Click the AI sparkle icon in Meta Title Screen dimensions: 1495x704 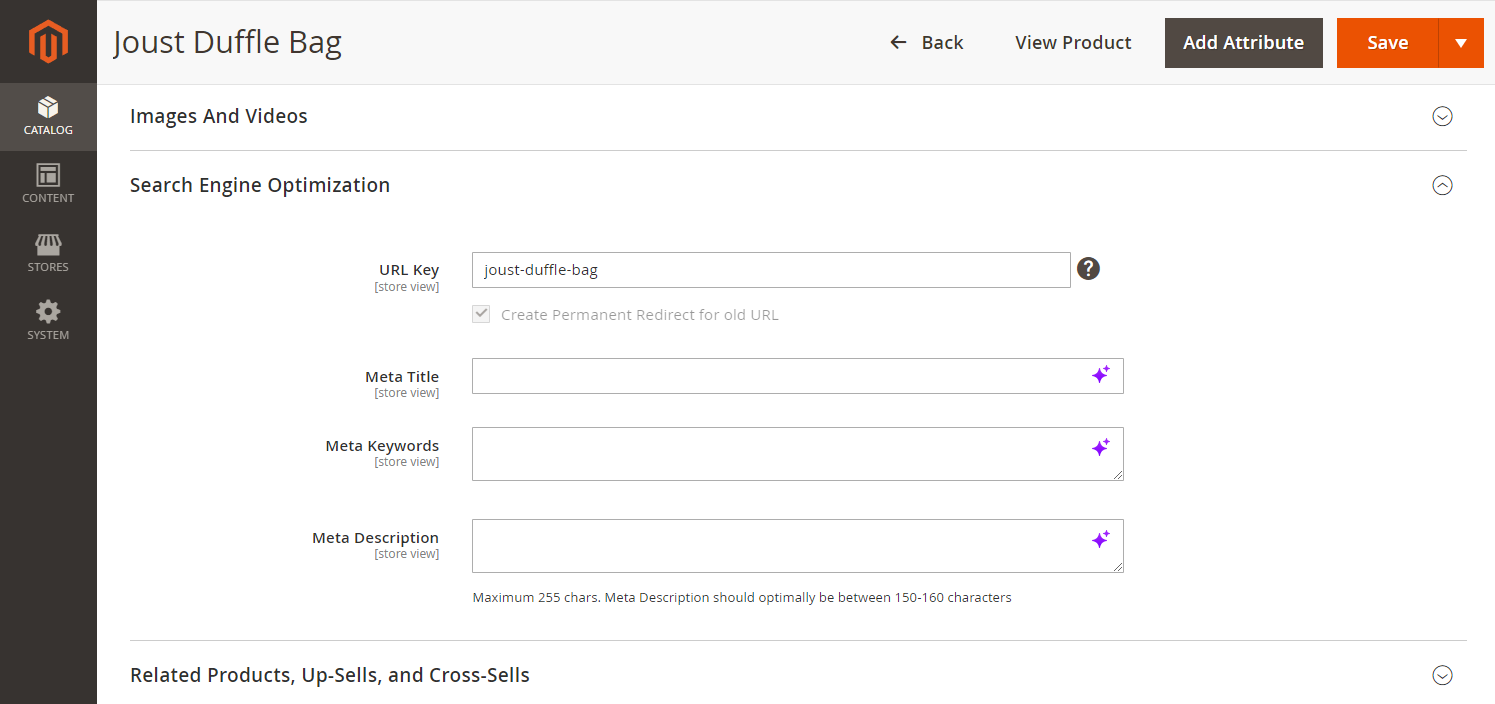pos(1100,375)
